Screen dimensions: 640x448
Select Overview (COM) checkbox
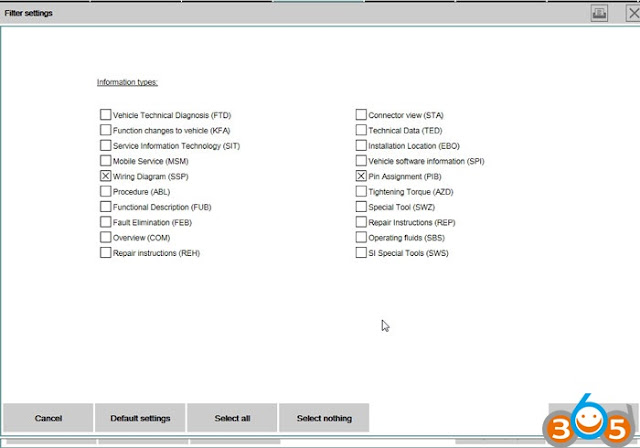click(105, 237)
